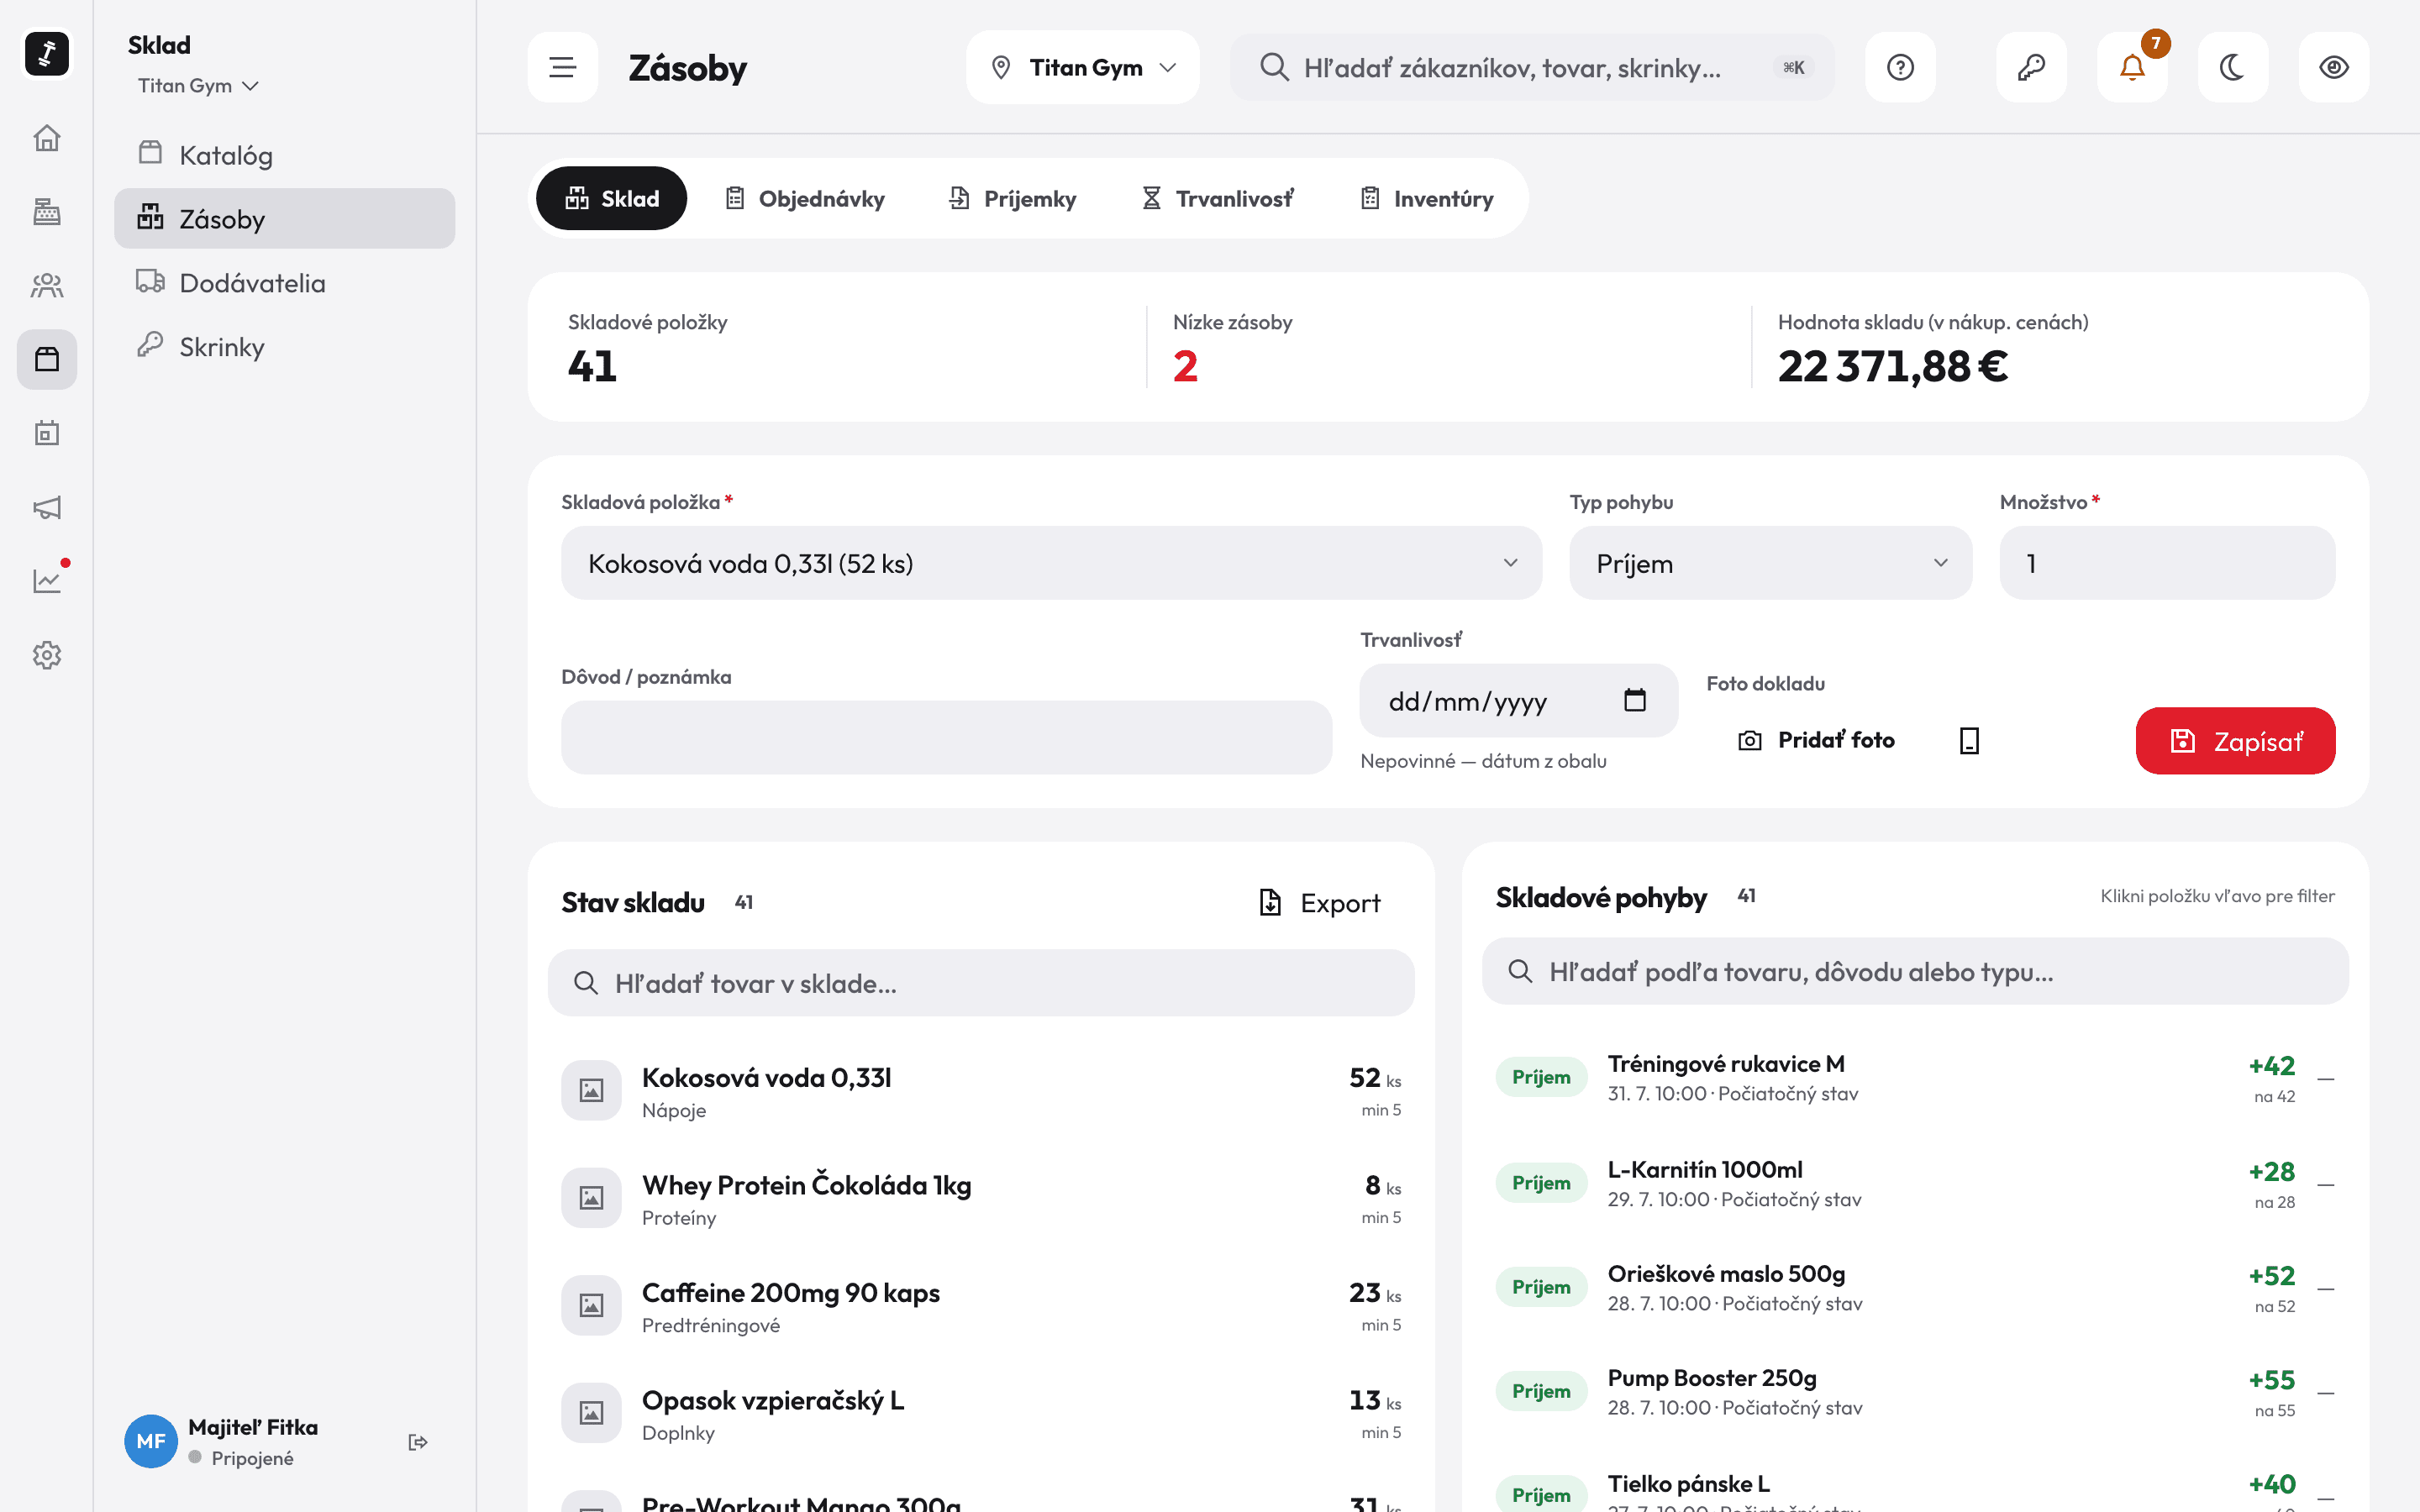Click the MF user avatar
The width and height of the screenshot is (2420, 1512).
(151, 1442)
